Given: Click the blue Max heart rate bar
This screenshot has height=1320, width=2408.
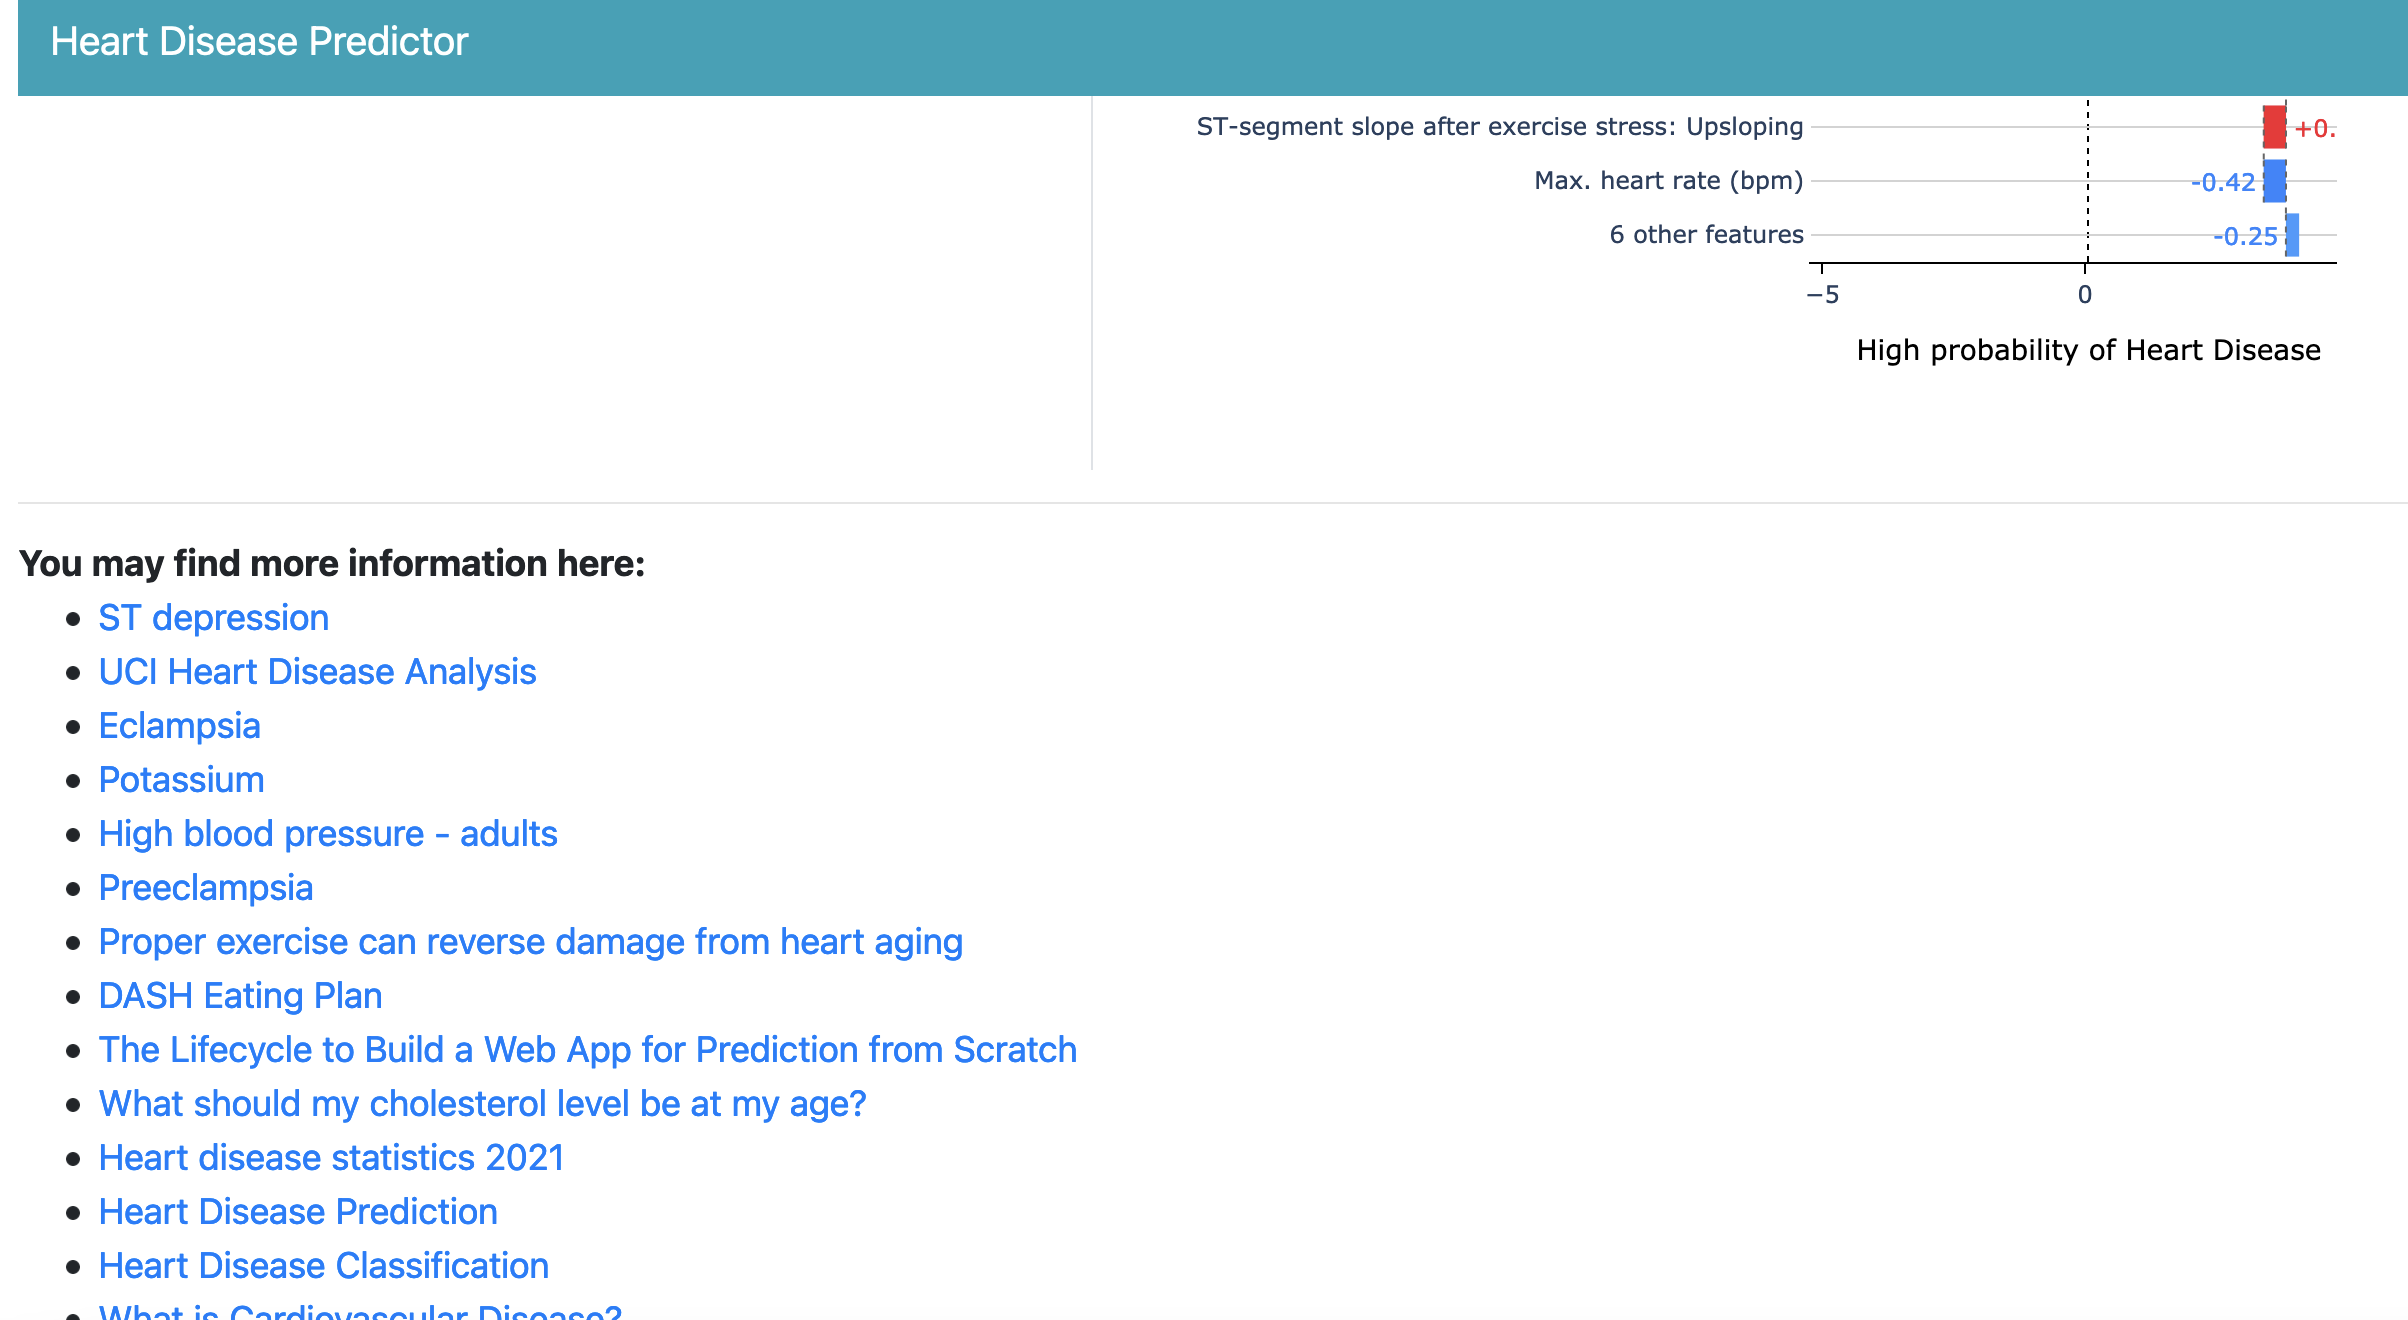Looking at the screenshot, I should point(2274,181).
